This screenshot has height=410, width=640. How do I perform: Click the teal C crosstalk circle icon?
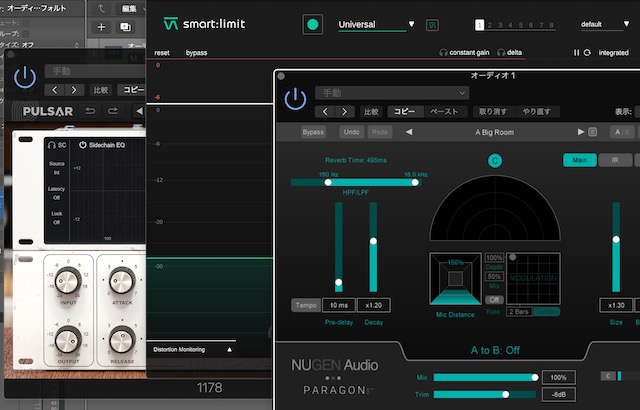(495, 160)
